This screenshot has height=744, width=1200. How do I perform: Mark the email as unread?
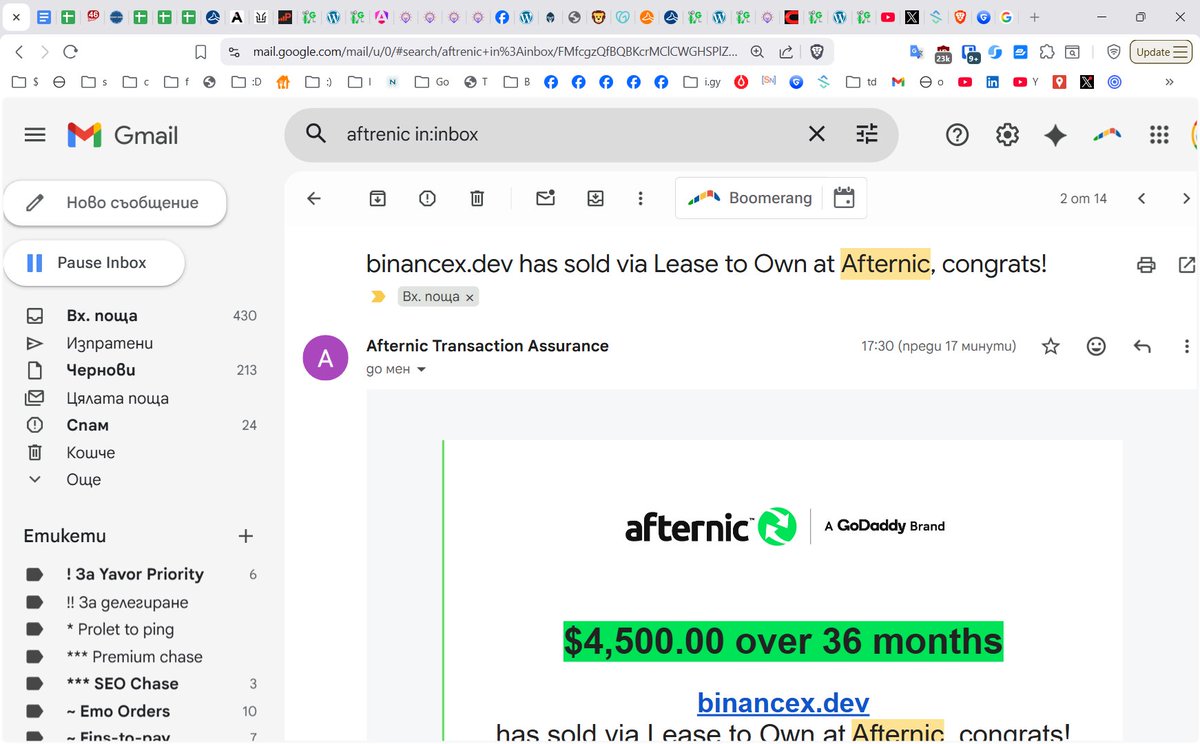click(x=545, y=197)
